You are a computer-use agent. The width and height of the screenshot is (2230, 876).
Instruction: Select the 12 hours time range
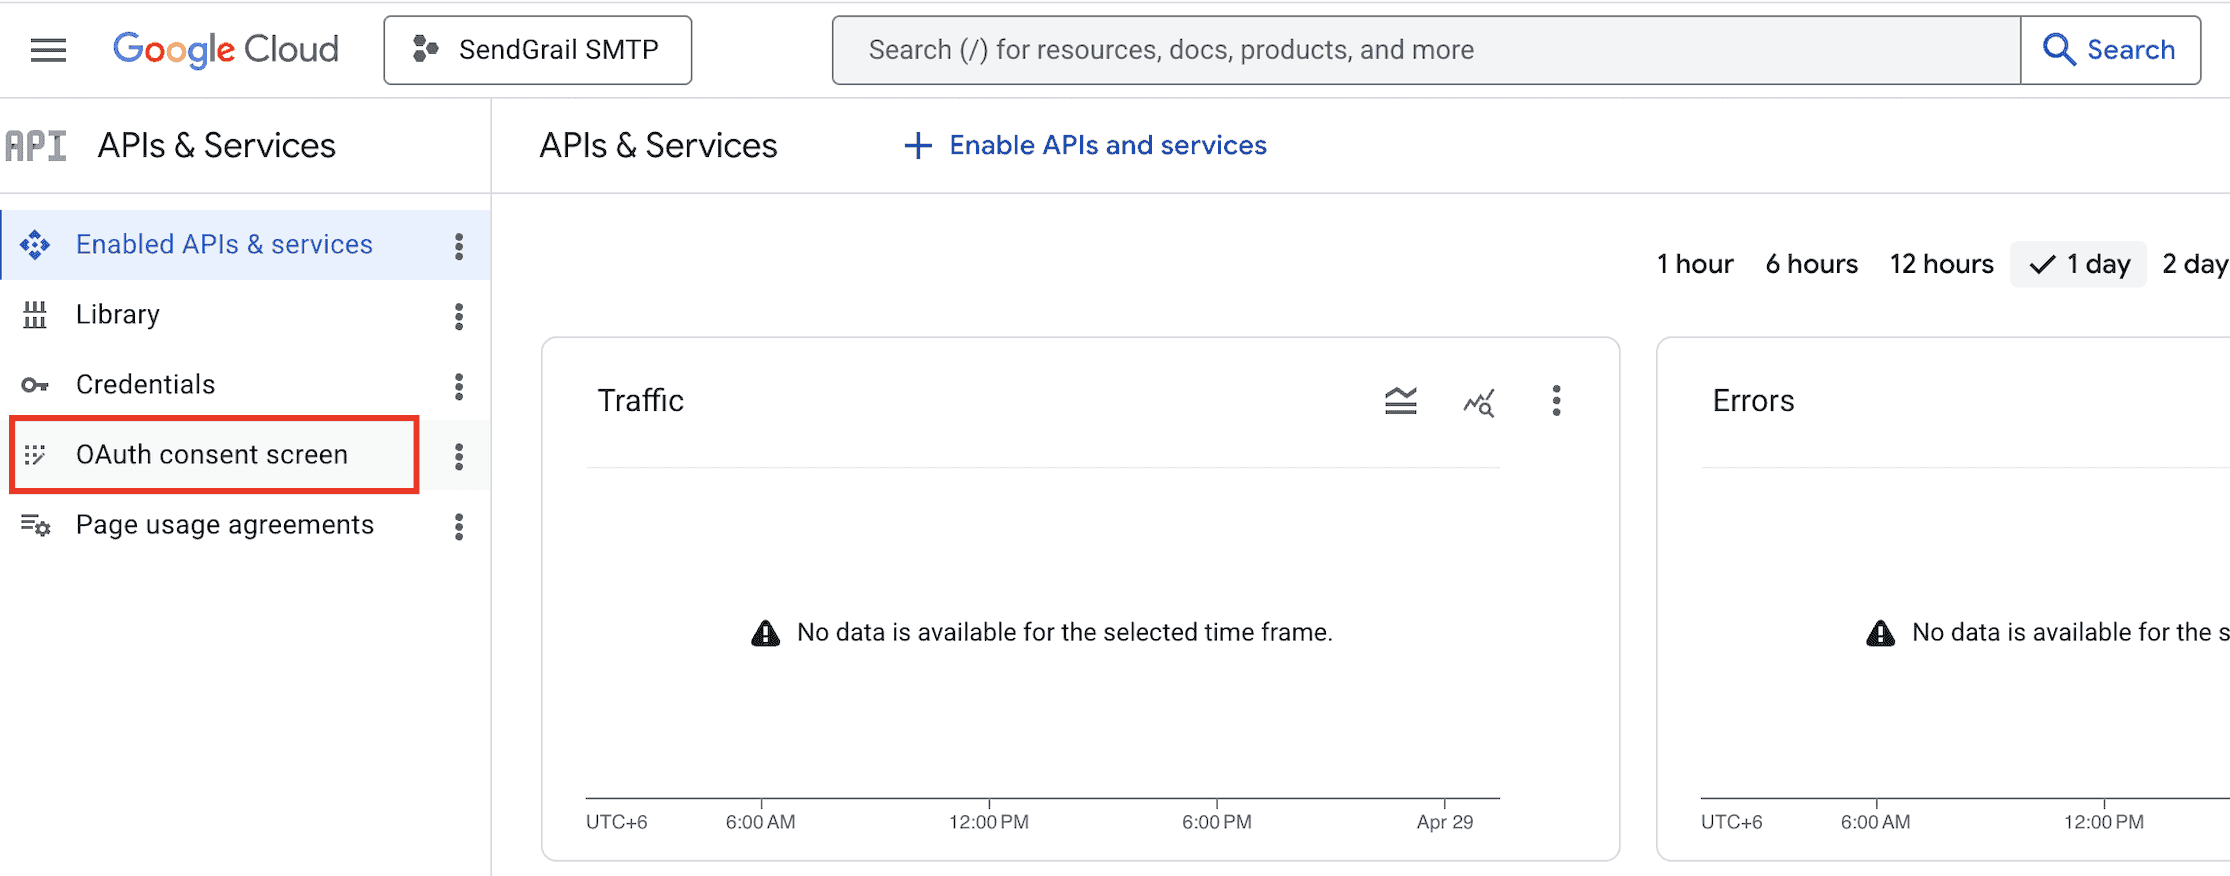[1941, 264]
